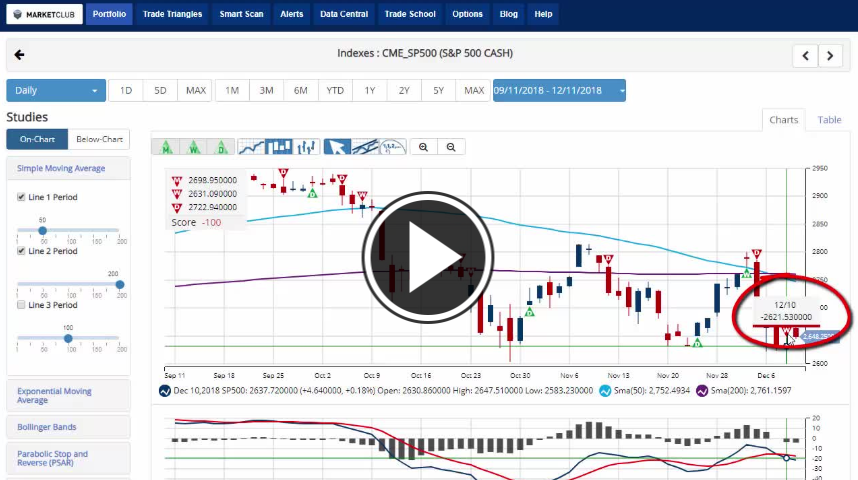
Task: Select the 1D range button
Action: click(126, 91)
